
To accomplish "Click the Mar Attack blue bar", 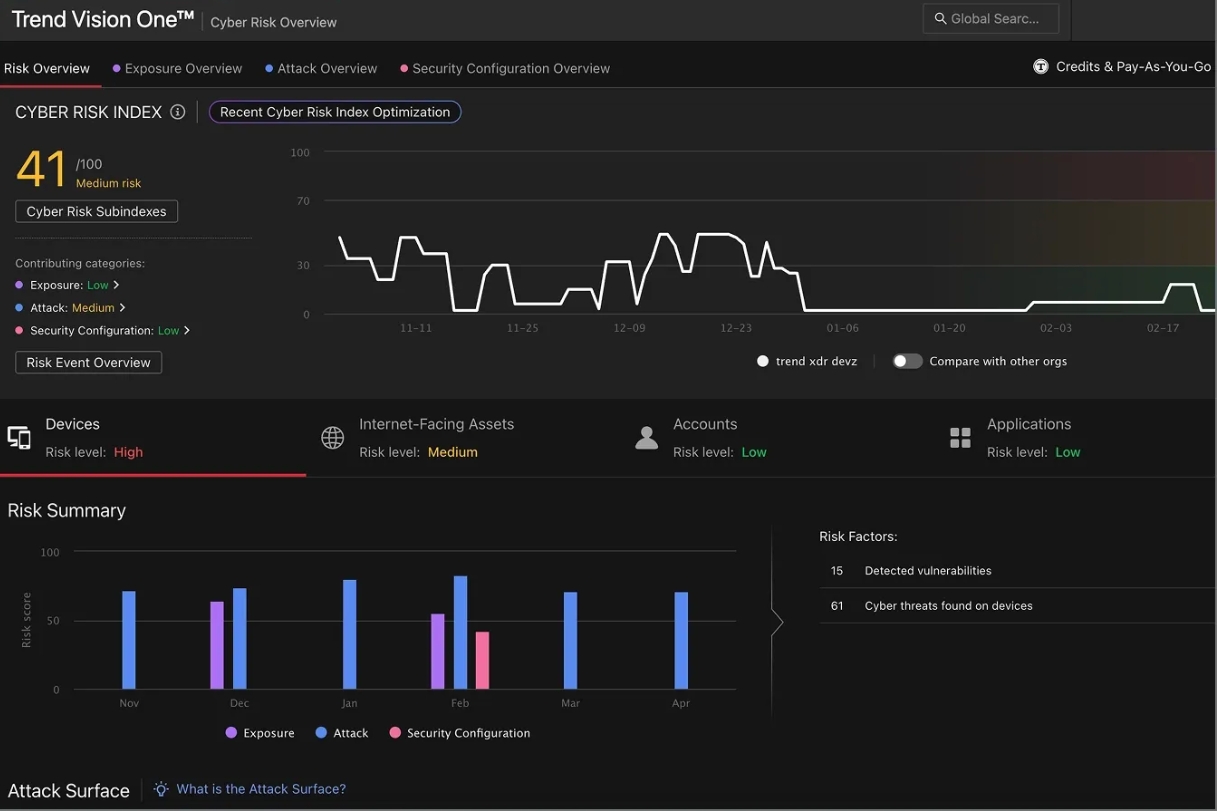I will pyautogui.click(x=570, y=640).
